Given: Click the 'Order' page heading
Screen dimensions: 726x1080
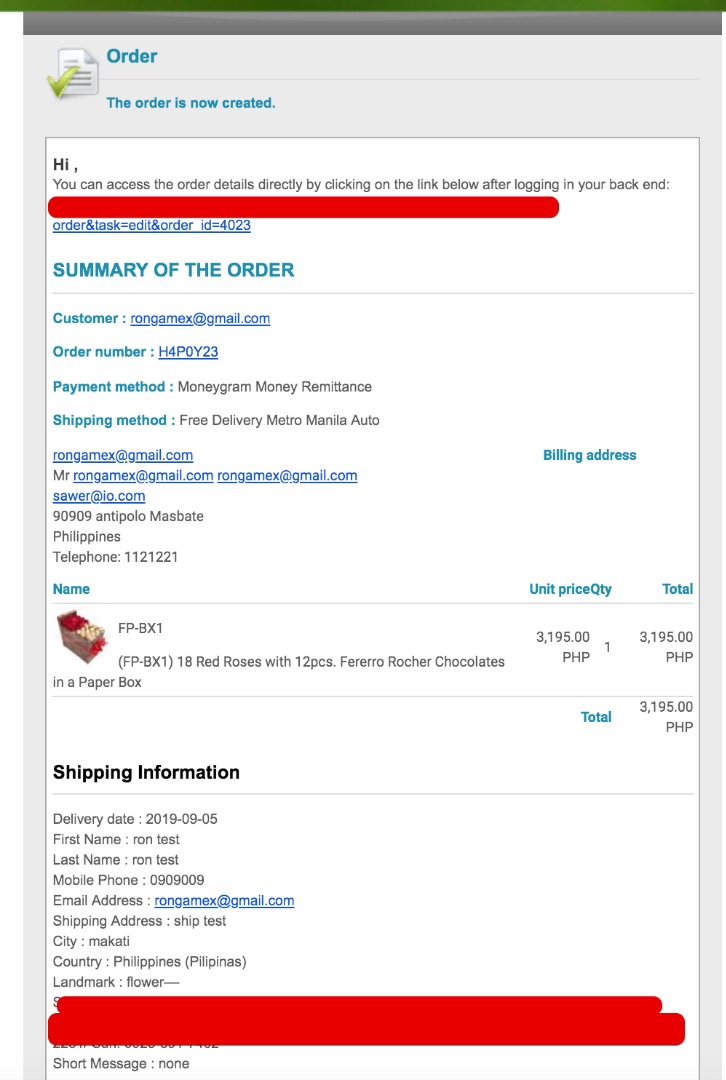Looking at the screenshot, I should click(x=132, y=57).
